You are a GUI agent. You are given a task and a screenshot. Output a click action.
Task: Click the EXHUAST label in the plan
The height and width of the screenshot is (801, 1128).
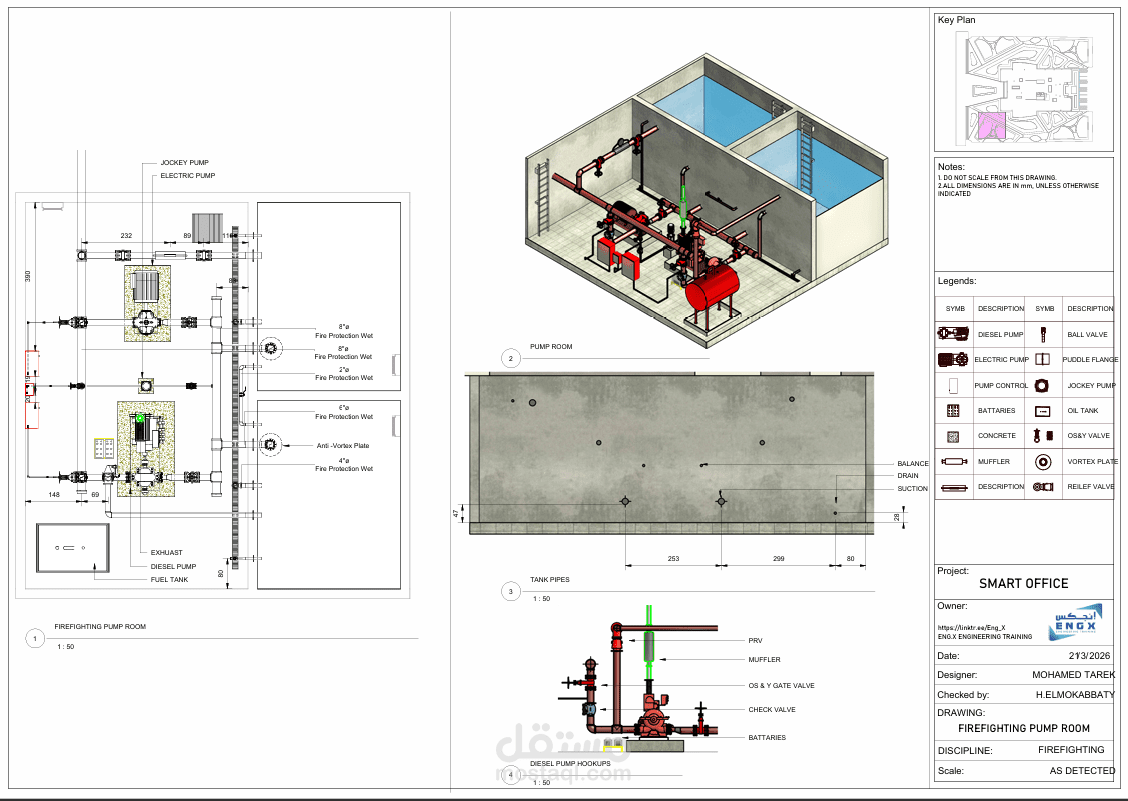(x=166, y=553)
